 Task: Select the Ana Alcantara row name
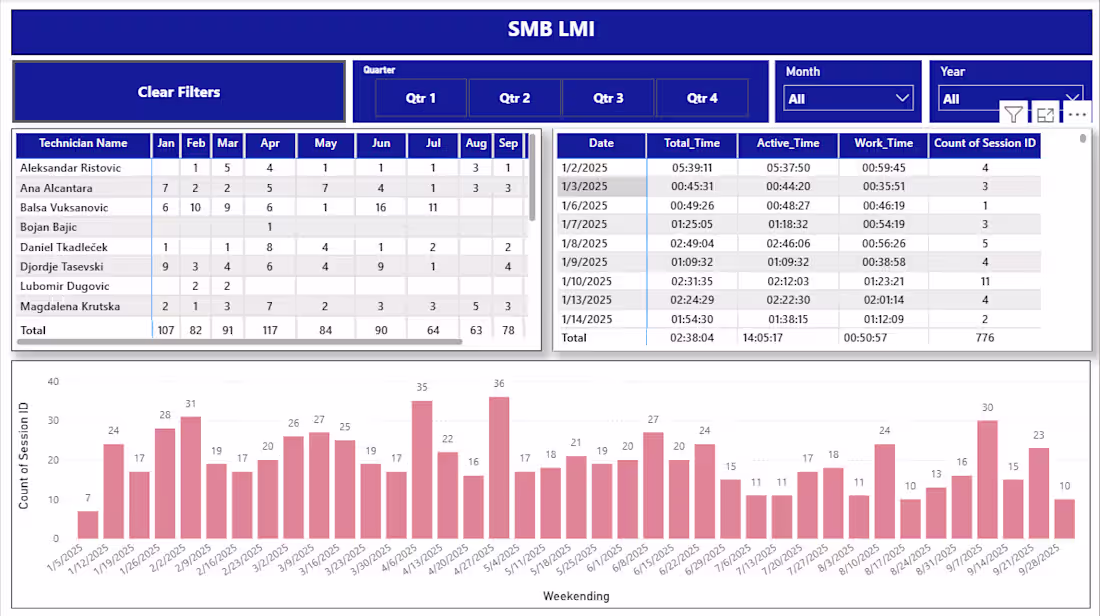point(56,188)
